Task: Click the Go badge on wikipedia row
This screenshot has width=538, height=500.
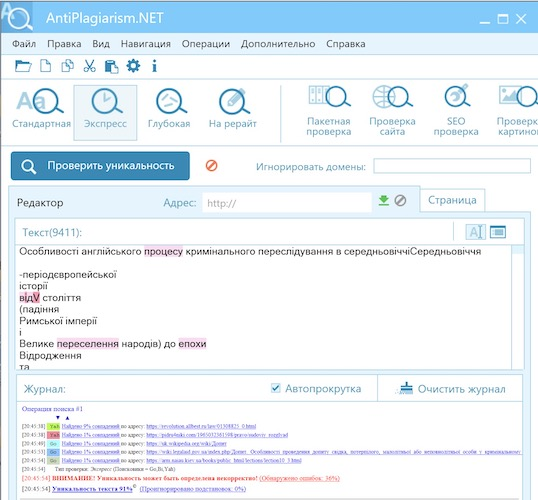Action: (x=54, y=443)
